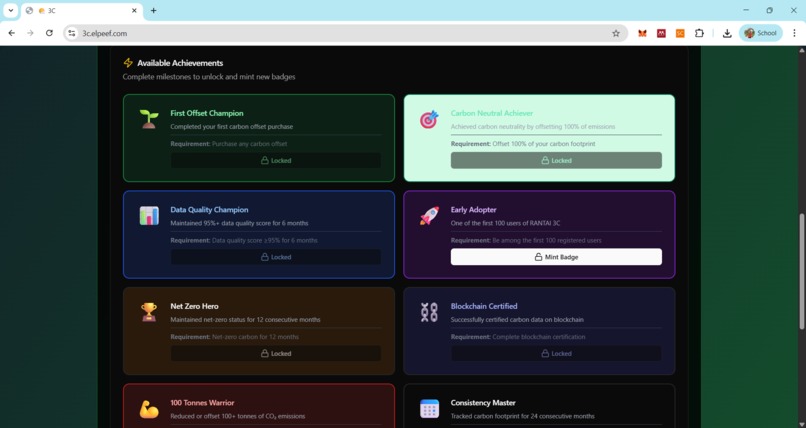Click 'Requirement: Offset 100% of your carbon footprint'
Image resolution: width=806 pixels, height=428 pixels.
523,144
